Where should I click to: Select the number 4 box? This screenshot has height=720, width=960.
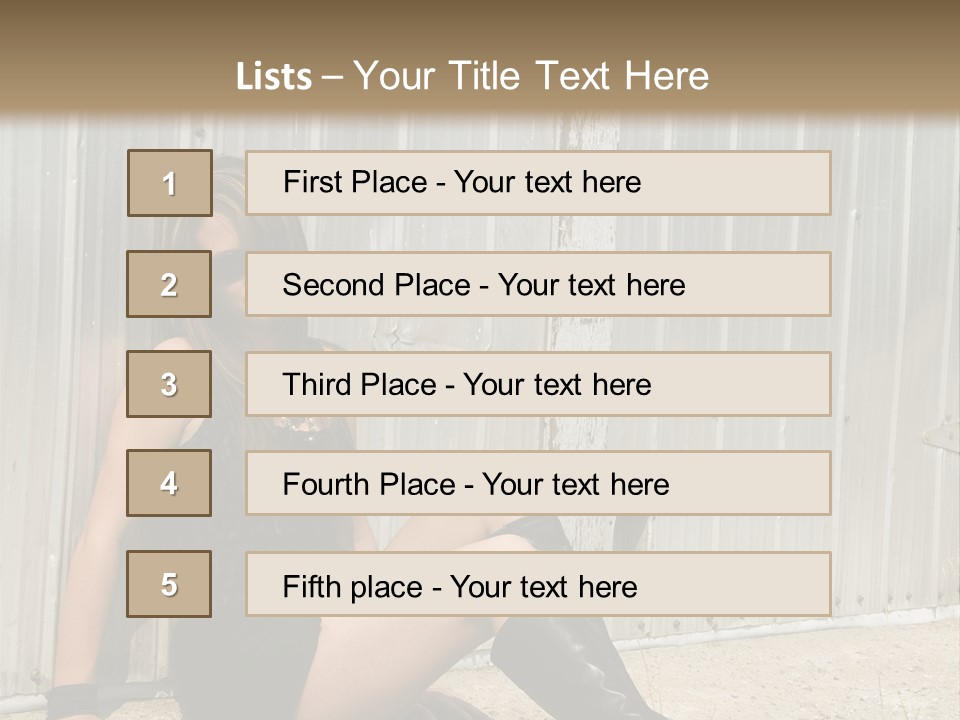click(169, 483)
